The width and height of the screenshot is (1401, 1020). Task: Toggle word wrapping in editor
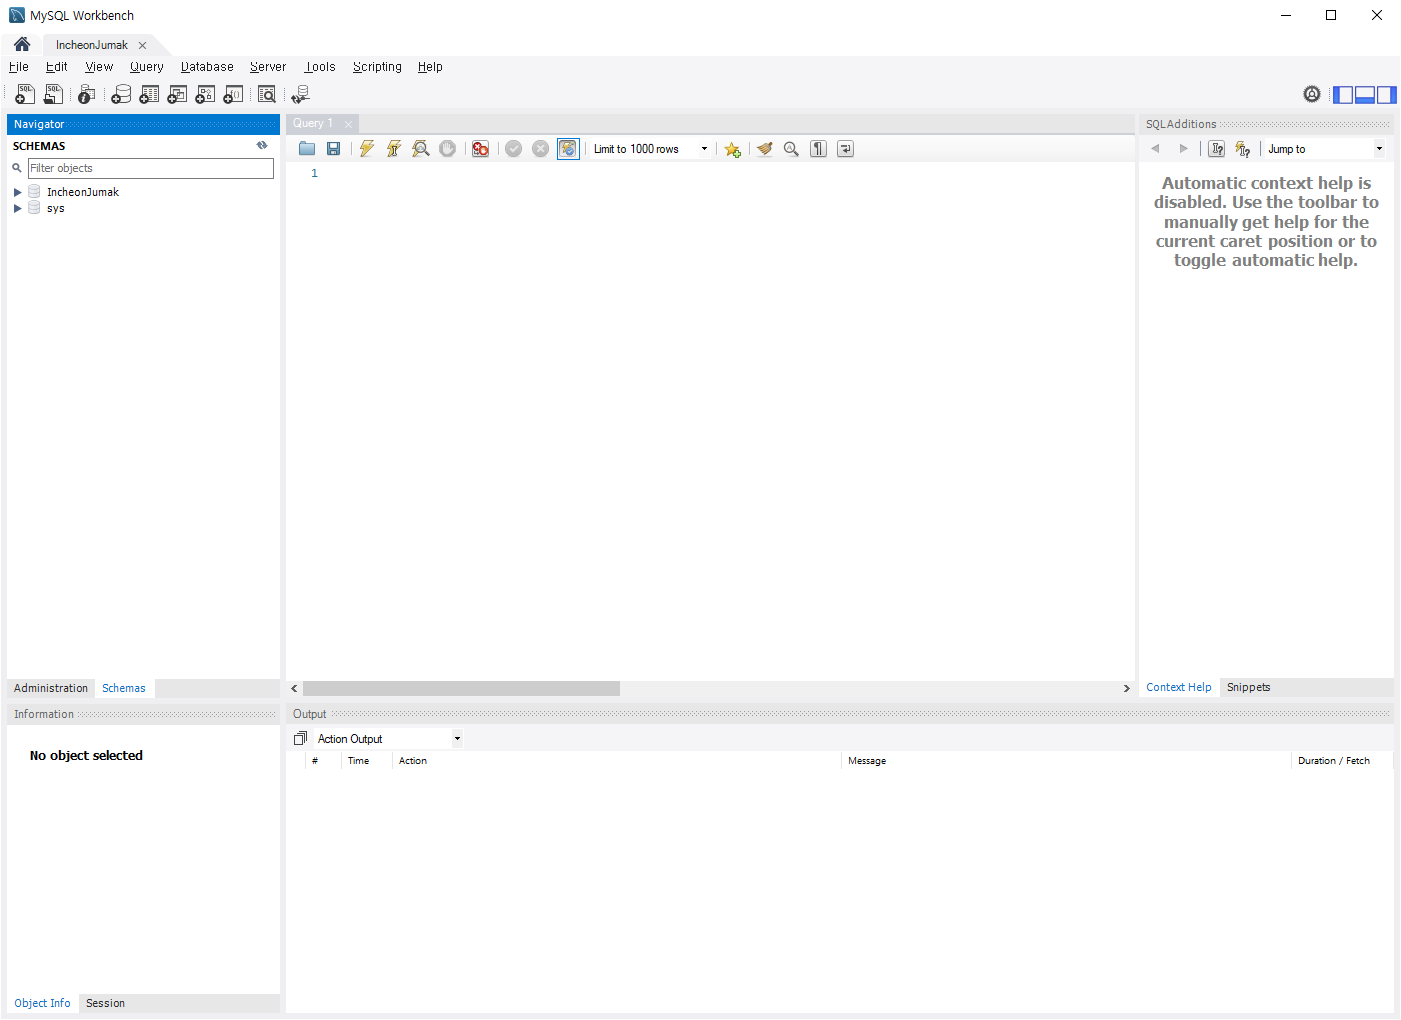845,149
